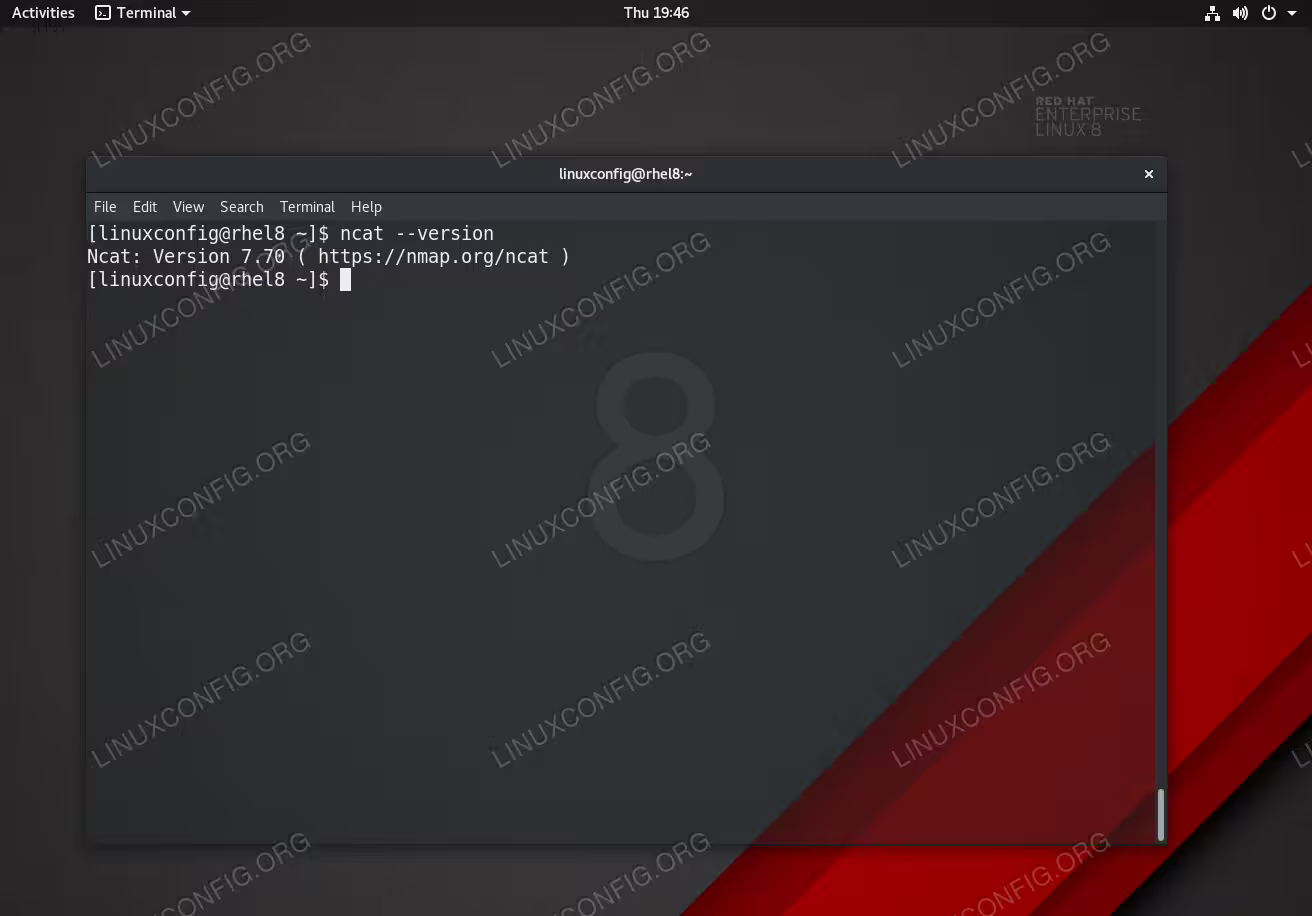Click the 'Ncat: Version 7.70' output text
This screenshot has width=1312, height=916.
tap(186, 257)
